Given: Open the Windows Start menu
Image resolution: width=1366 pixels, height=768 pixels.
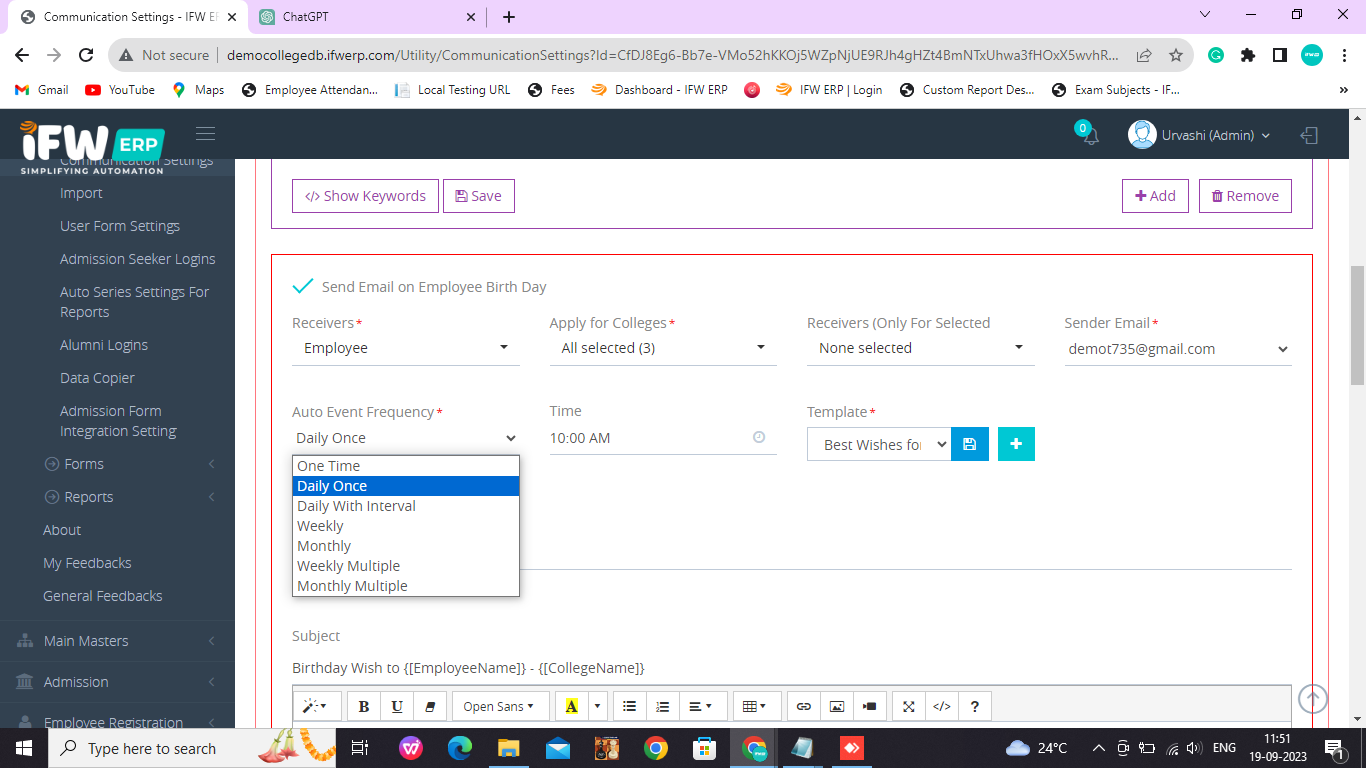Looking at the screenshot, I should 24,748.
